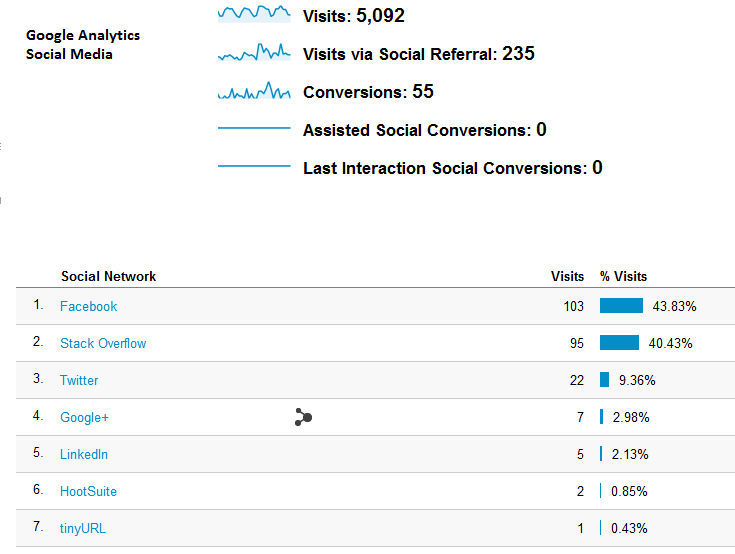Click the LinkedIn visits value 5

(x=580, y=454)
